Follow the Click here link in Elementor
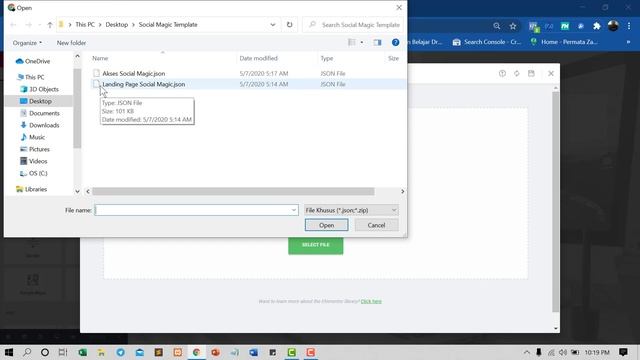 coord(371,301)
